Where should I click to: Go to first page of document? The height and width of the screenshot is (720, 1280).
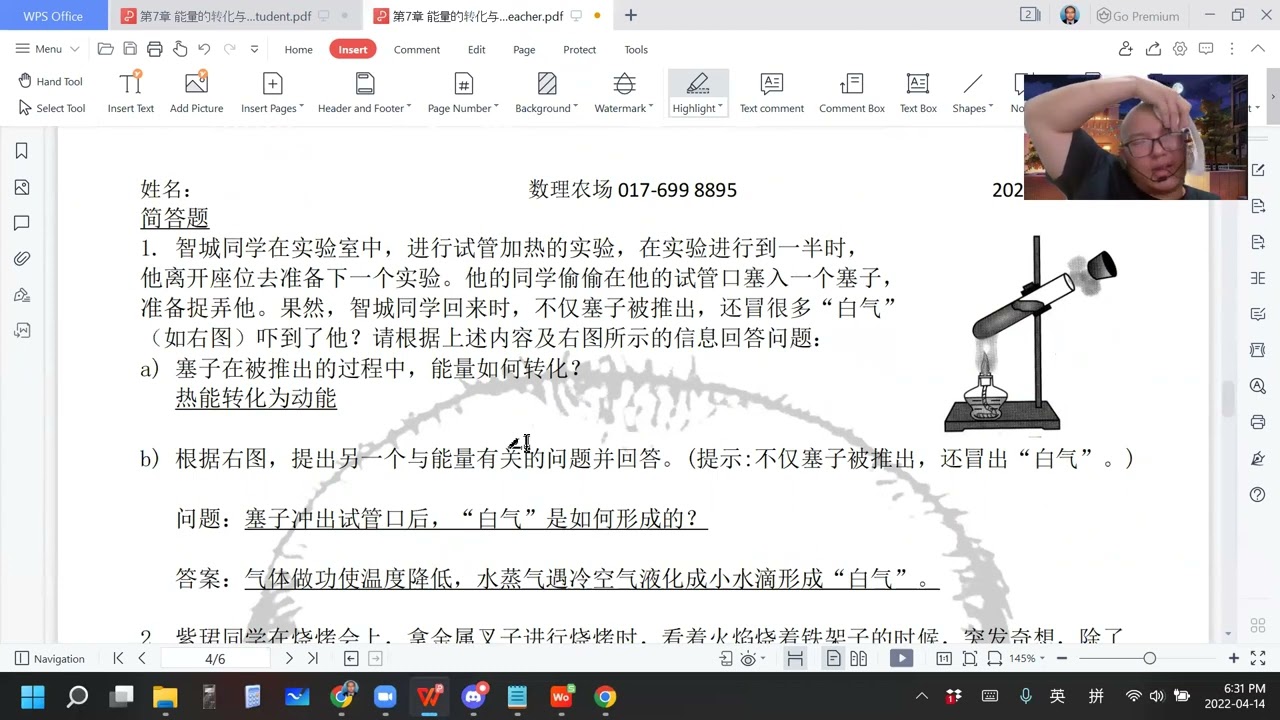(118, 658)
